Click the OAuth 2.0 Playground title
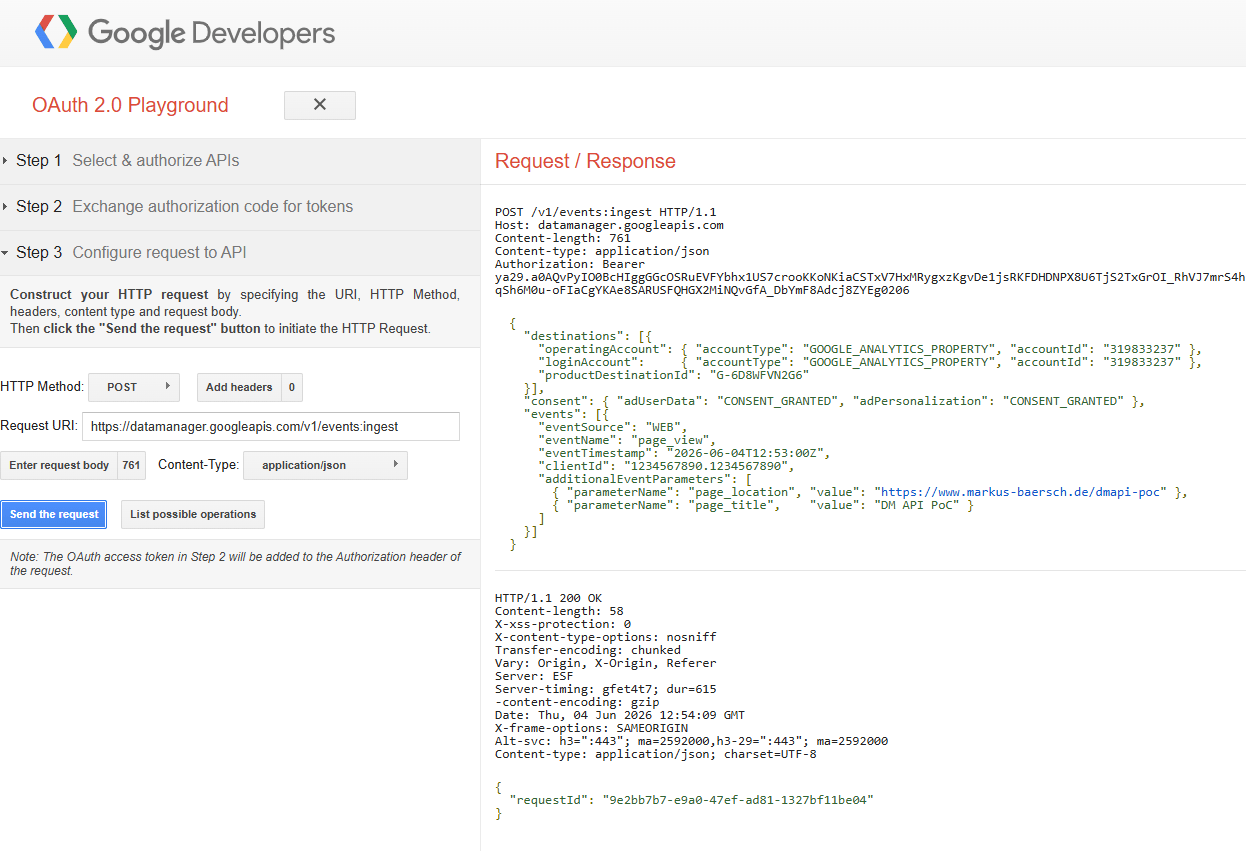The height and width of the screenshot is (851, 1246). (130, 105)
